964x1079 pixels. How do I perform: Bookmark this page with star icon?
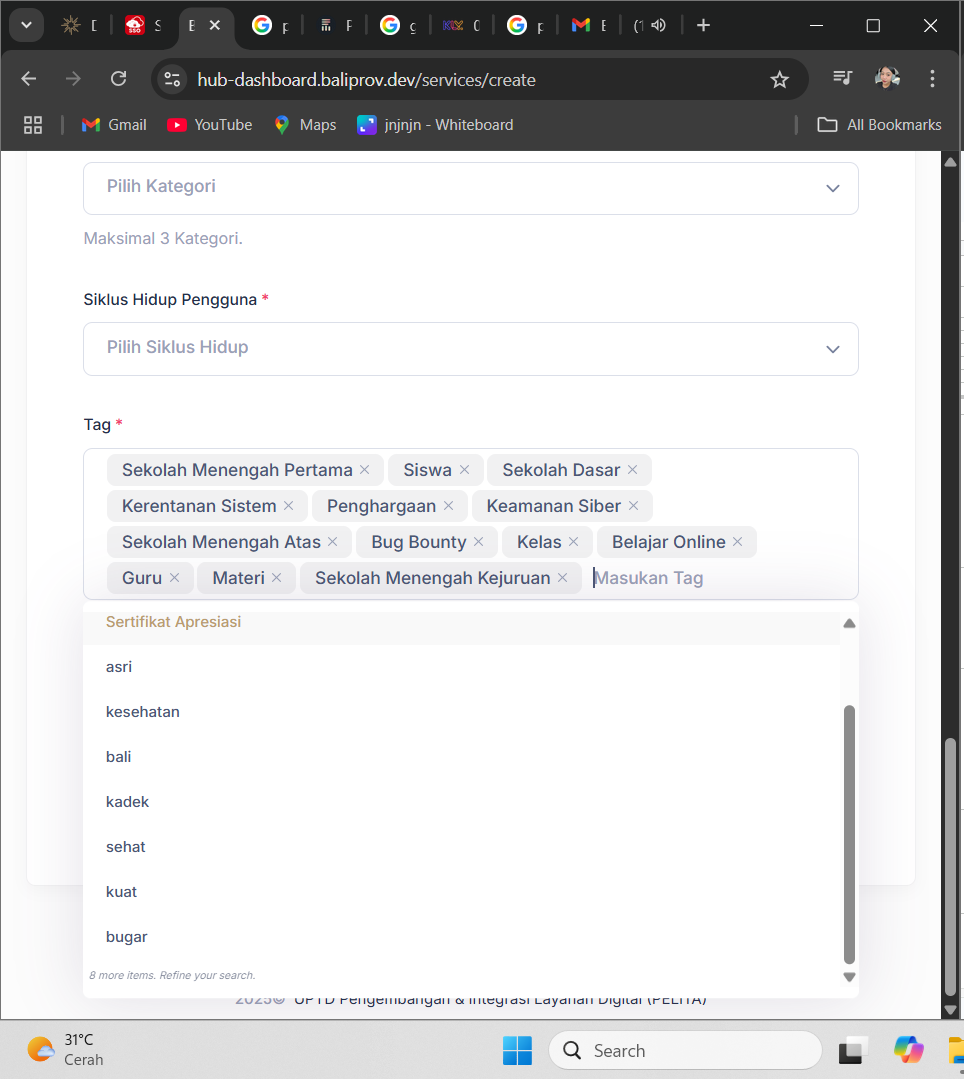780,80
